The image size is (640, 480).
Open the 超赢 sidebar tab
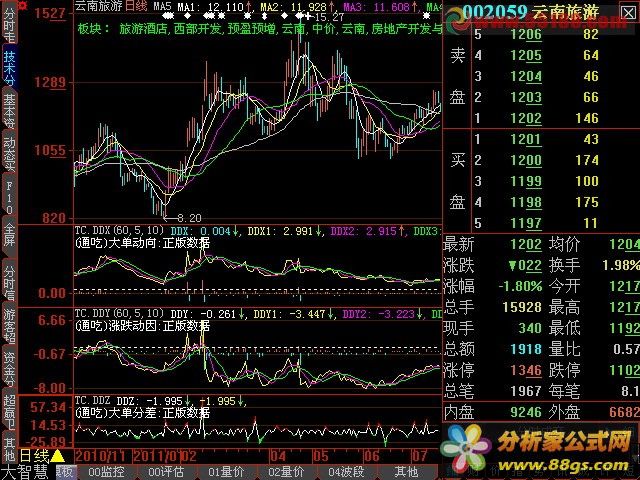9,411
